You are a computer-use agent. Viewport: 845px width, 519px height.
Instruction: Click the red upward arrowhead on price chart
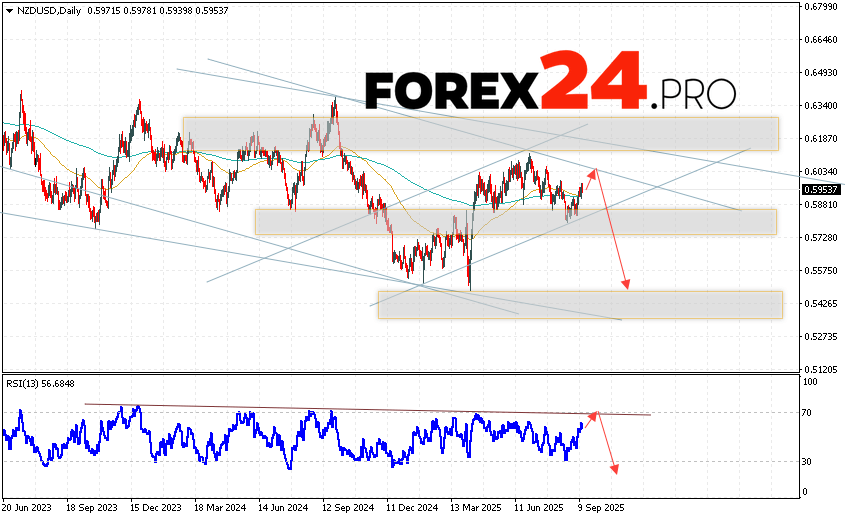(595, 173)
